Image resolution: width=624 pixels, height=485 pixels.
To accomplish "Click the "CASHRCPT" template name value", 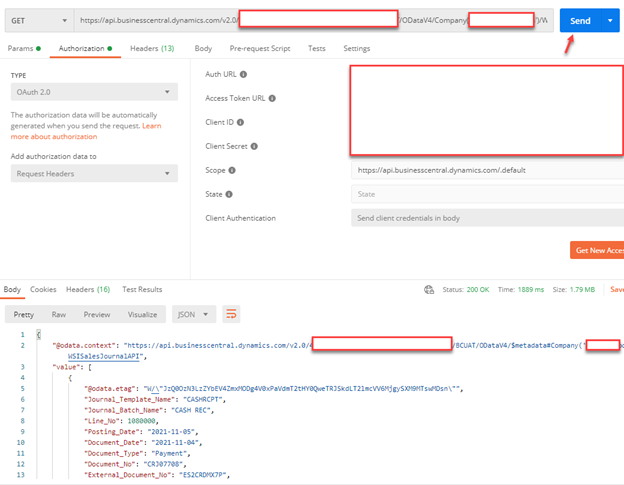I will (x=204, y=399).
